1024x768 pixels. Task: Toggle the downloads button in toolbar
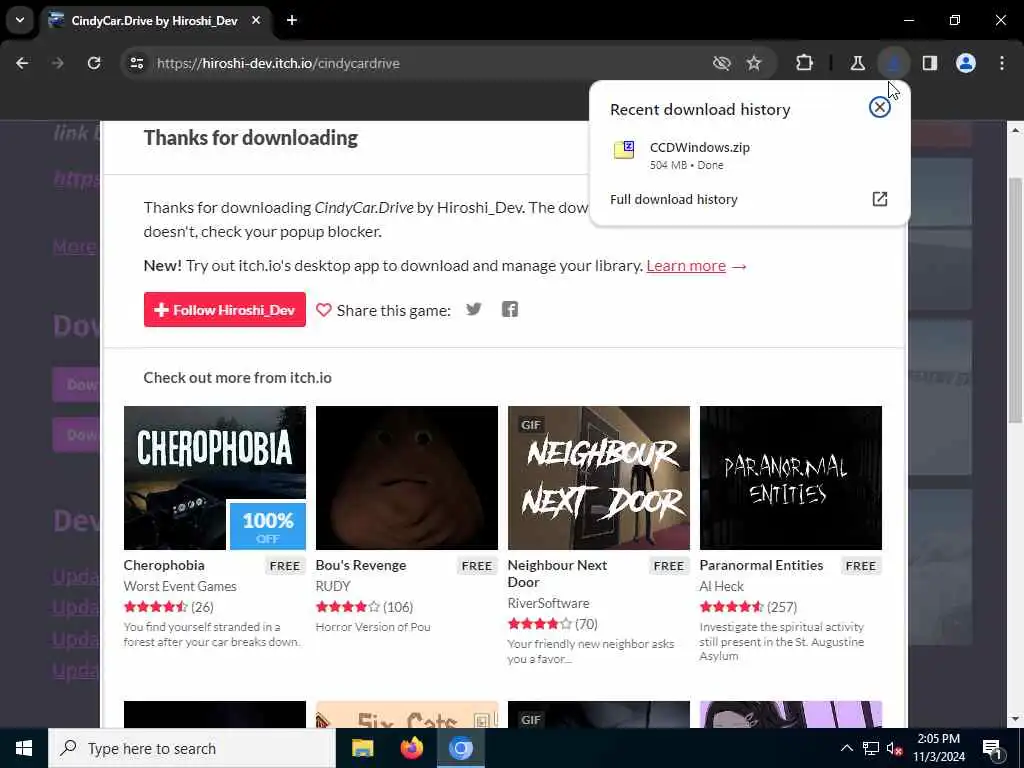(x=893, y=63)
